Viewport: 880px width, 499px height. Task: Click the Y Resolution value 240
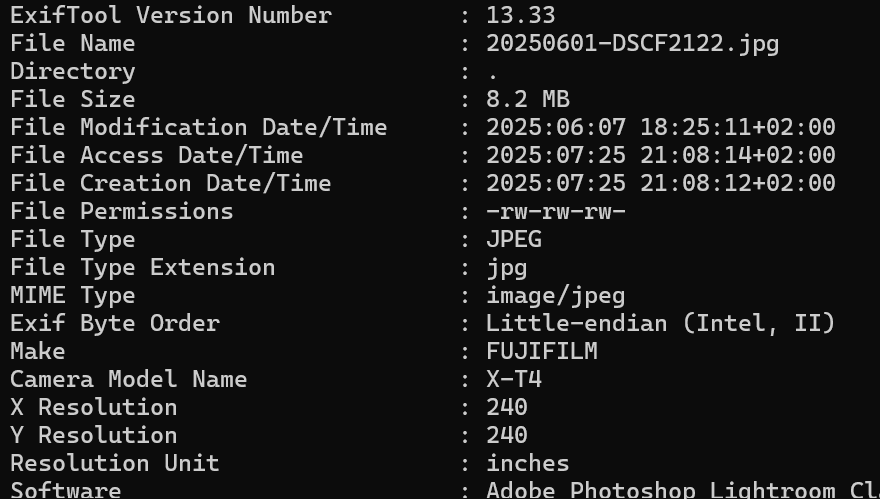(x=506, y=436)
